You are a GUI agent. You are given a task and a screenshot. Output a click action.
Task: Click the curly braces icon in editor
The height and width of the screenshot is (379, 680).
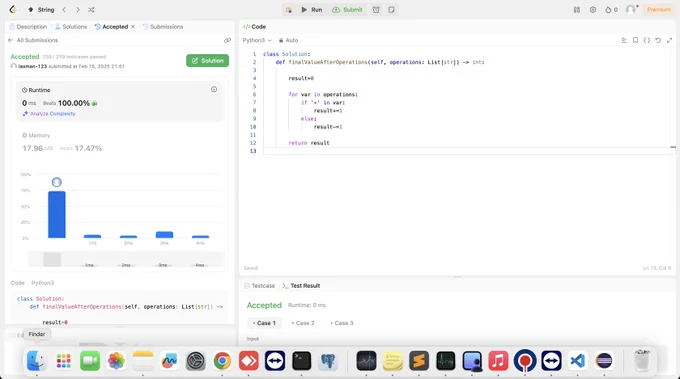(647, 40)
